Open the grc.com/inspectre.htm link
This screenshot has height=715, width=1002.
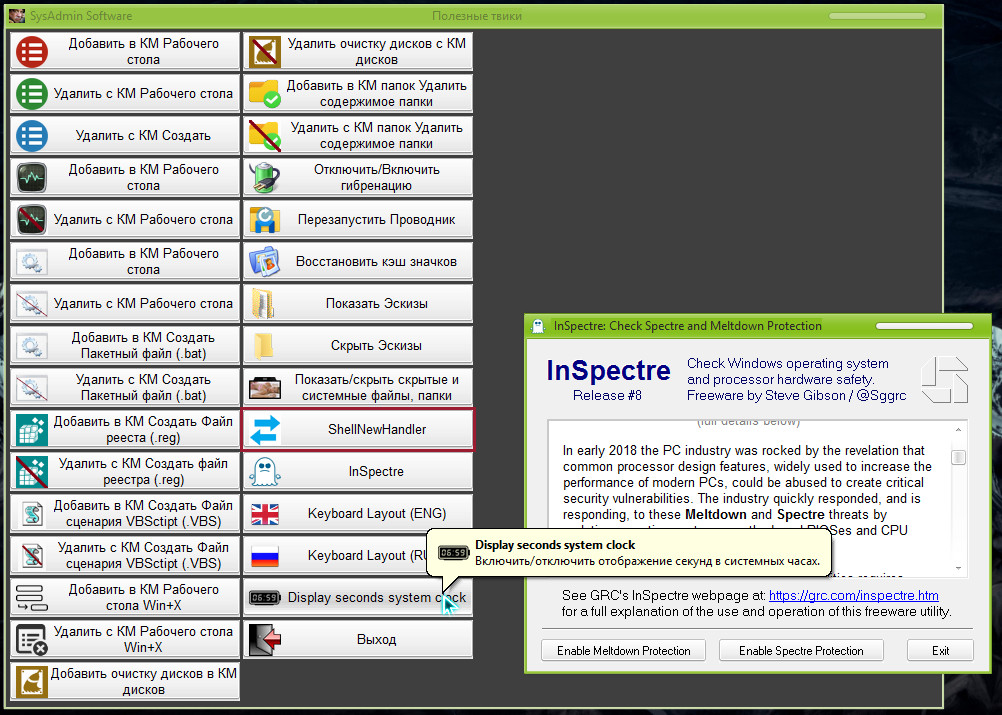(853, 596)
